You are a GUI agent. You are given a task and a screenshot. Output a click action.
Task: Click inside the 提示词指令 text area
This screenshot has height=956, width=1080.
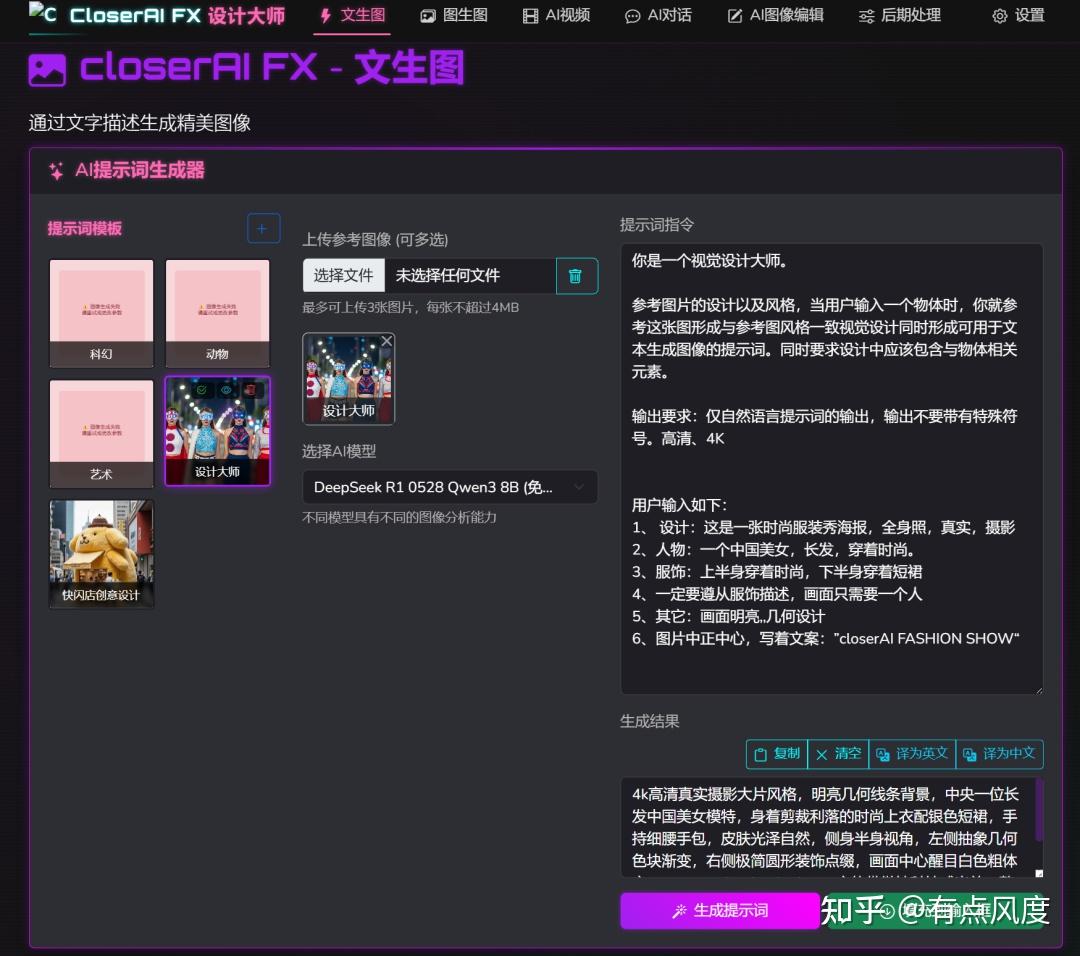[x=830, y=460]
